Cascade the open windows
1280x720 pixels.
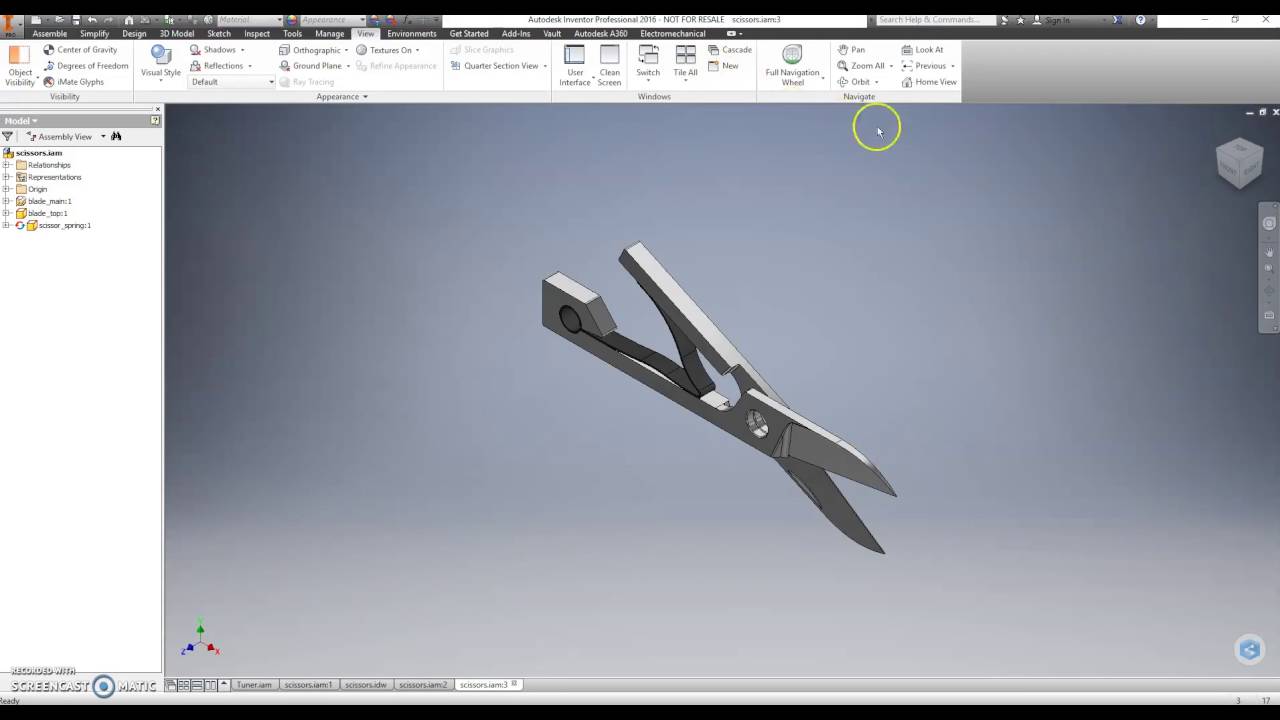tap(729, 50)
